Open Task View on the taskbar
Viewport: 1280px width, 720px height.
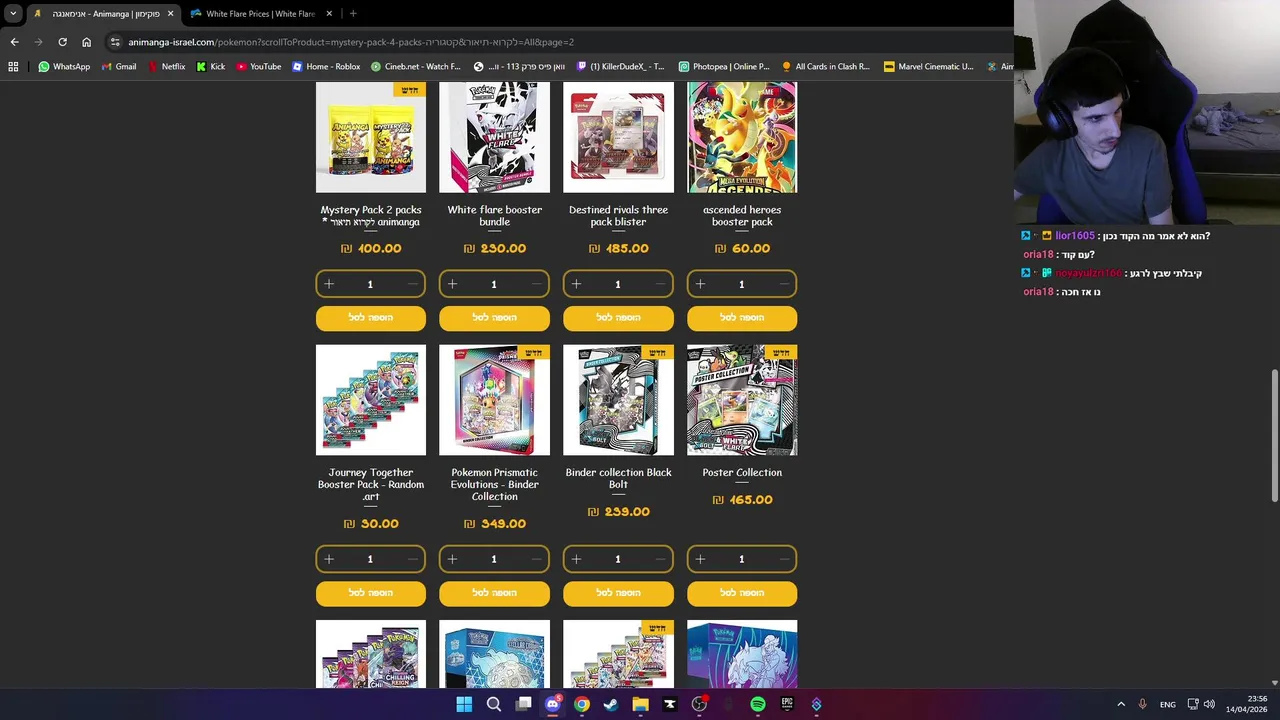pos(523,704)
